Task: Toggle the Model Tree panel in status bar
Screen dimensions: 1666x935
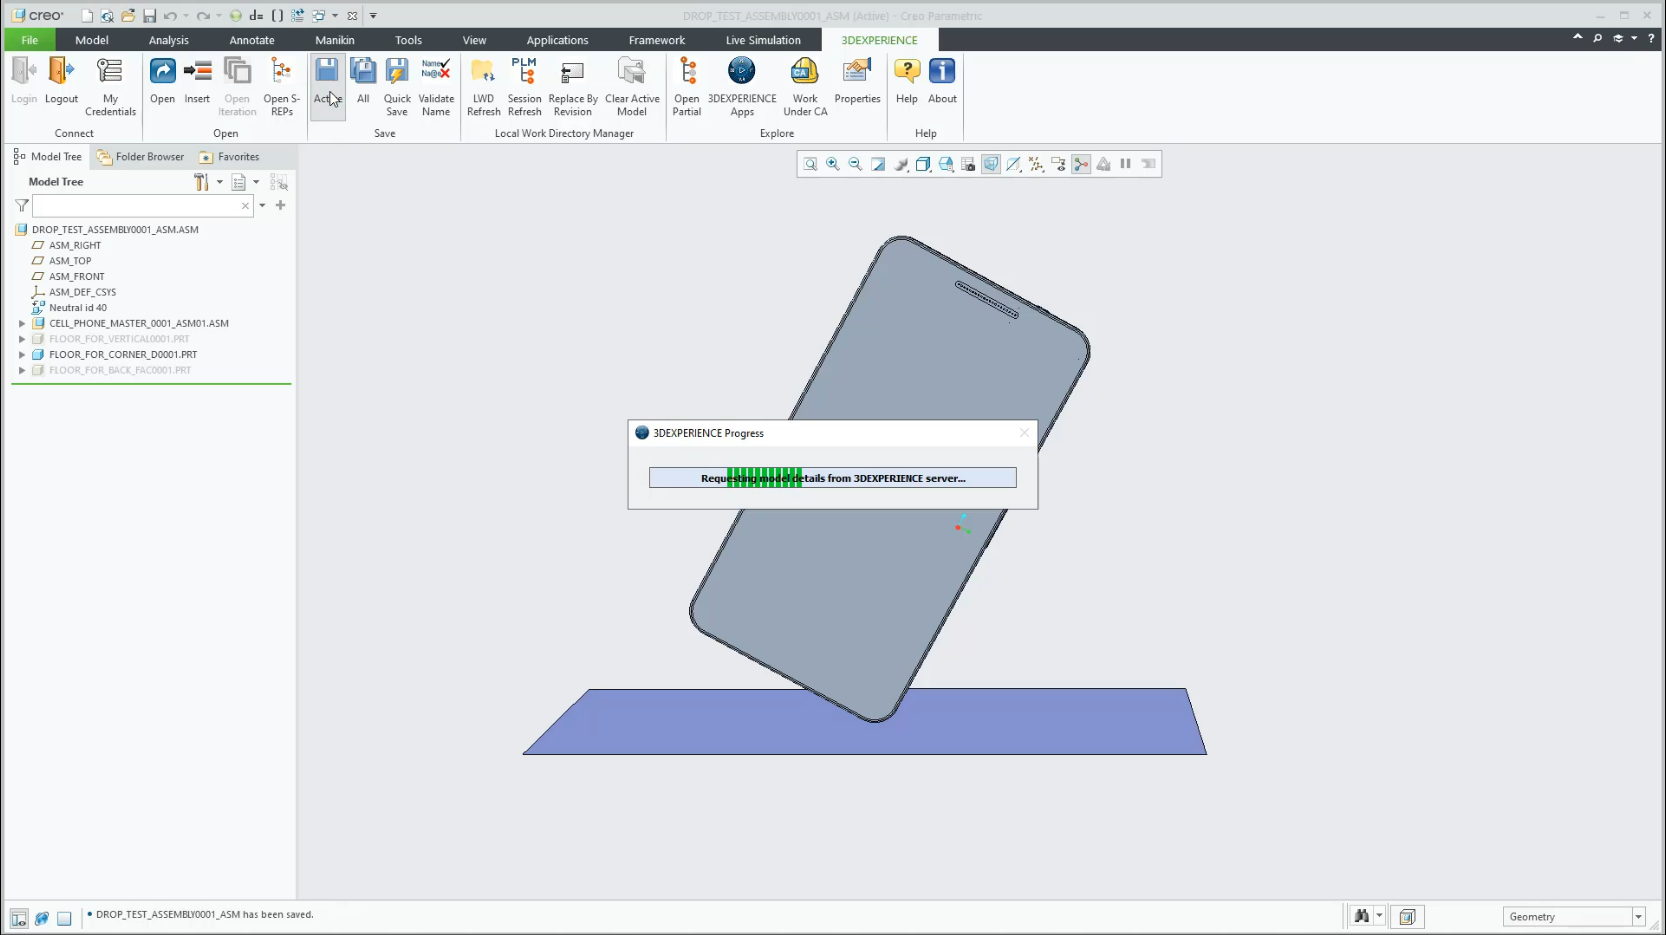Action: [19, 918]
